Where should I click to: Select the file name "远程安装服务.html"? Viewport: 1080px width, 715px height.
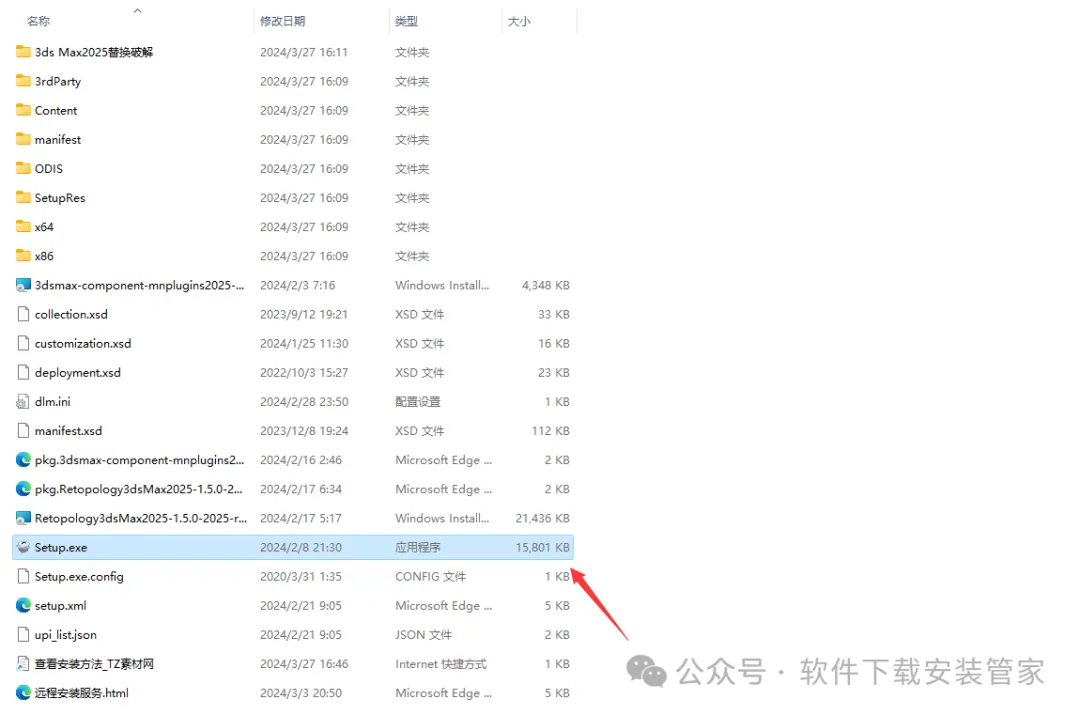(81, 693)
